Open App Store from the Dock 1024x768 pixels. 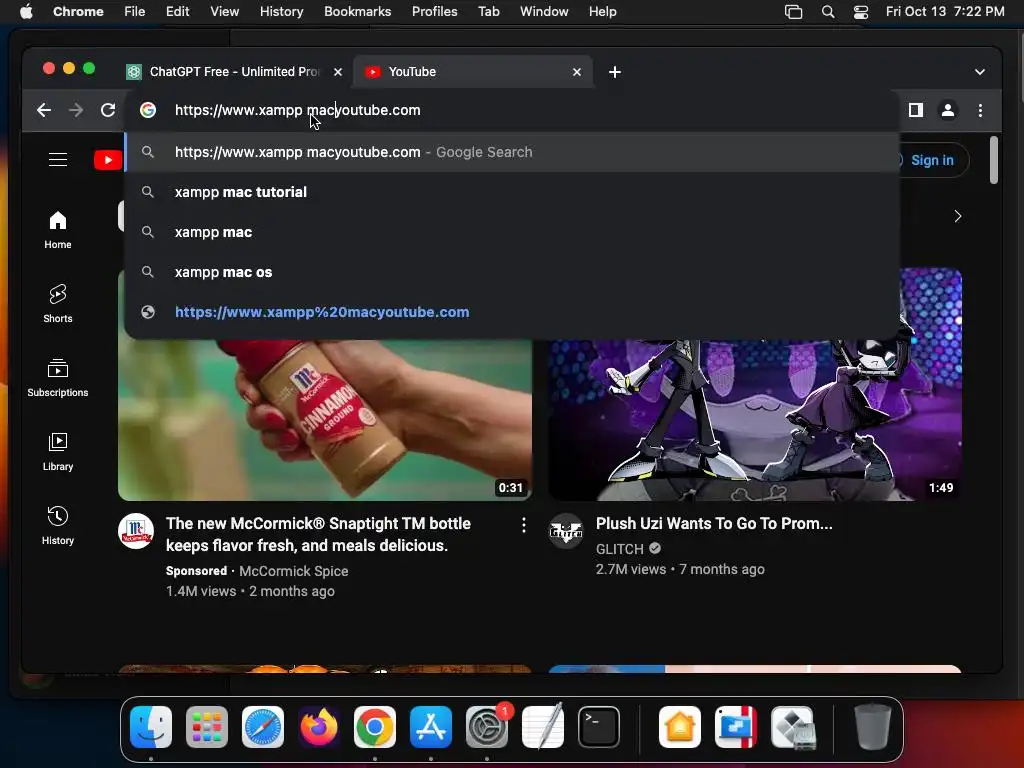(x=431, y=727)
